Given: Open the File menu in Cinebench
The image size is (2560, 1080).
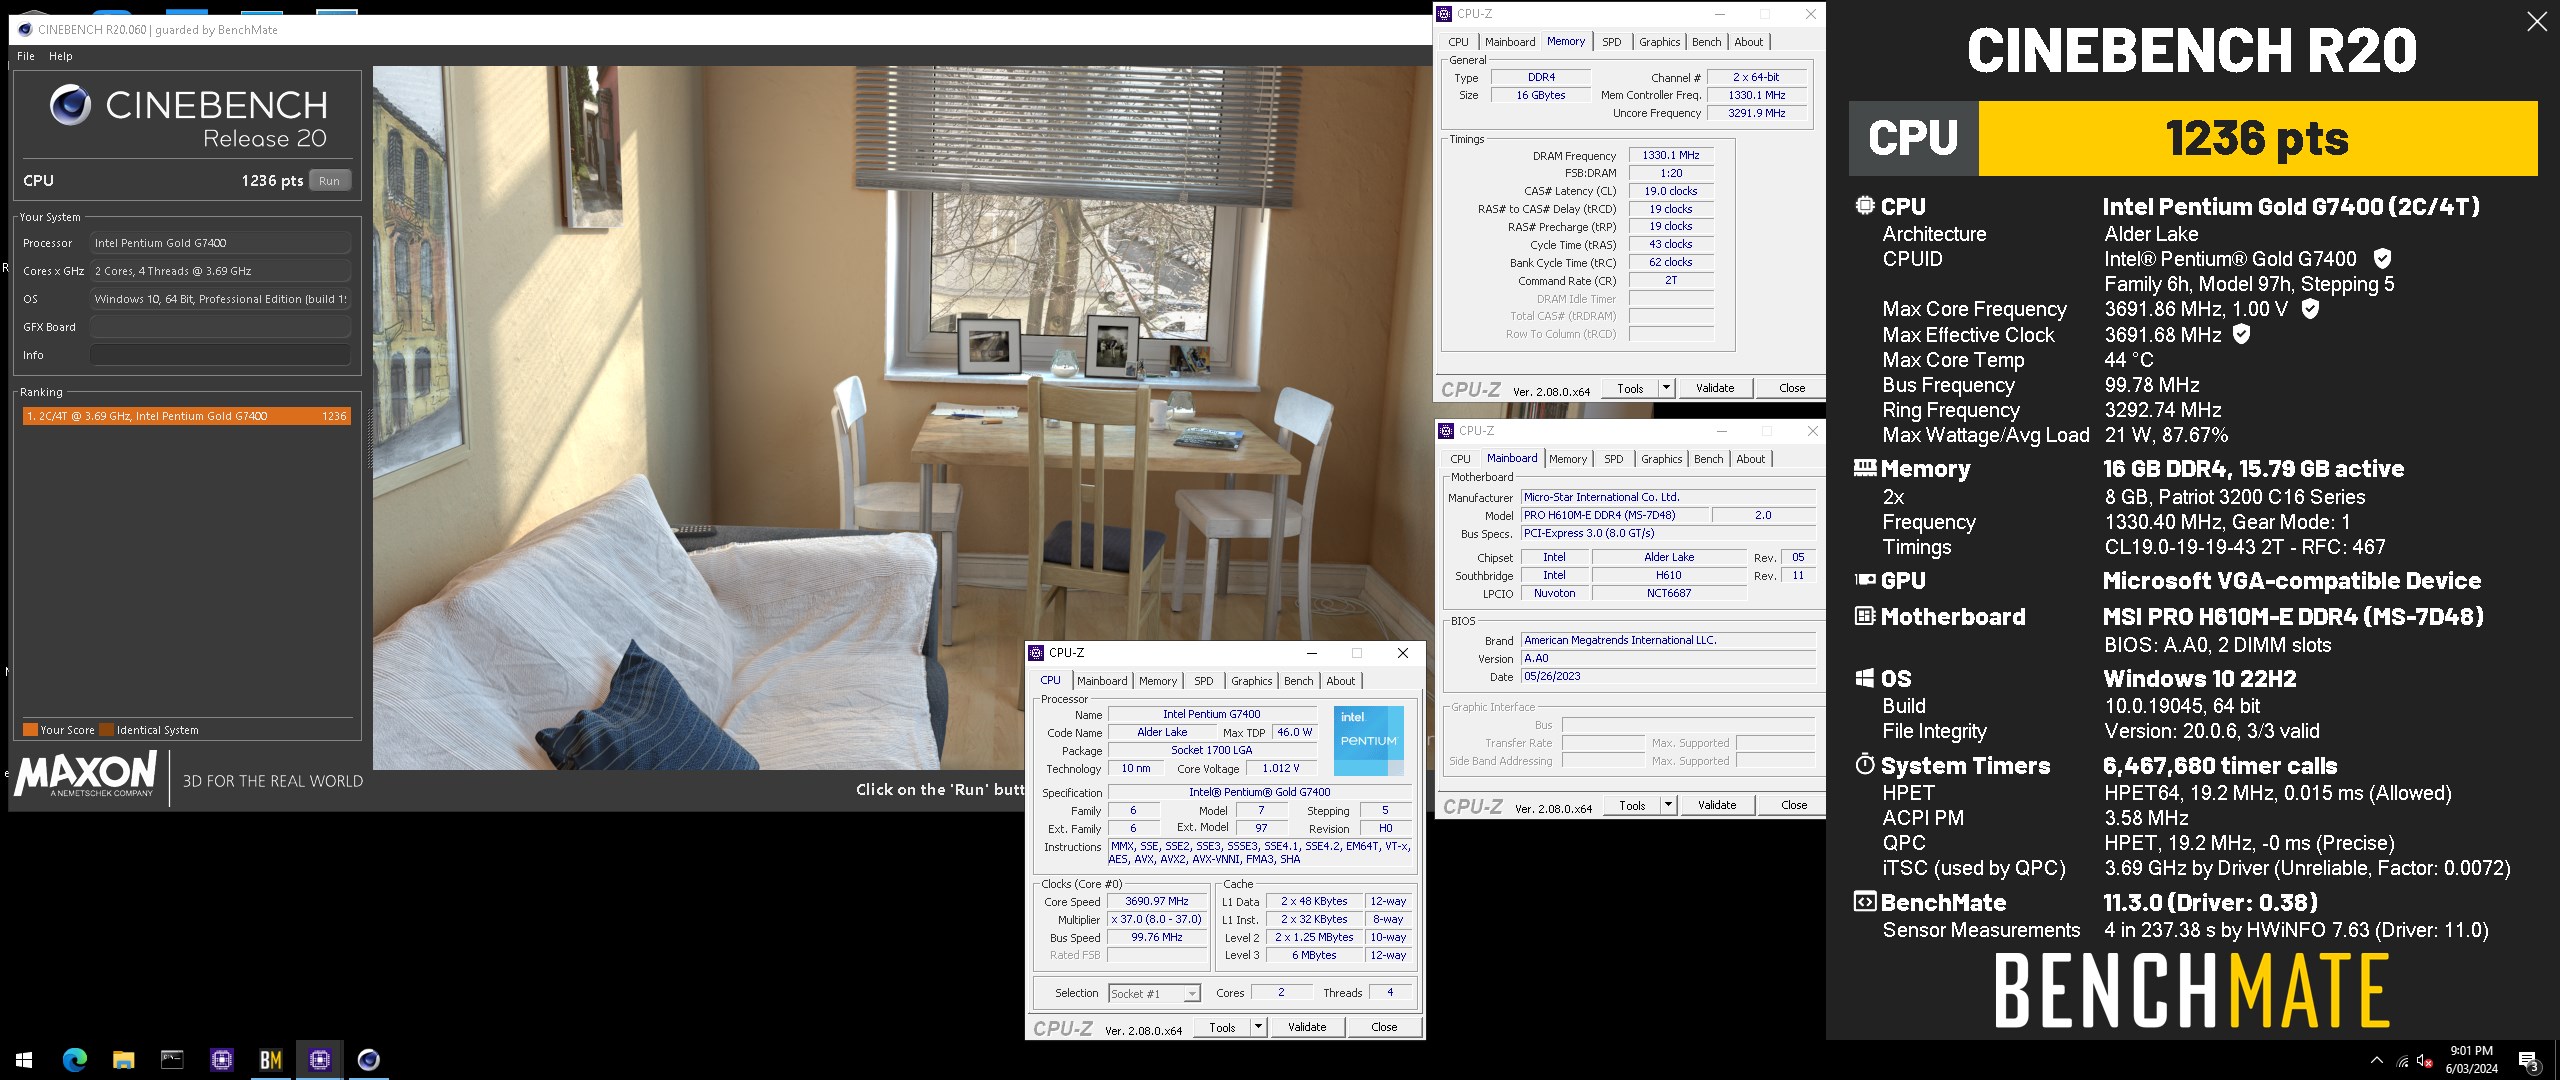Looking at the screenshot, I should click(x=26, y=56).
